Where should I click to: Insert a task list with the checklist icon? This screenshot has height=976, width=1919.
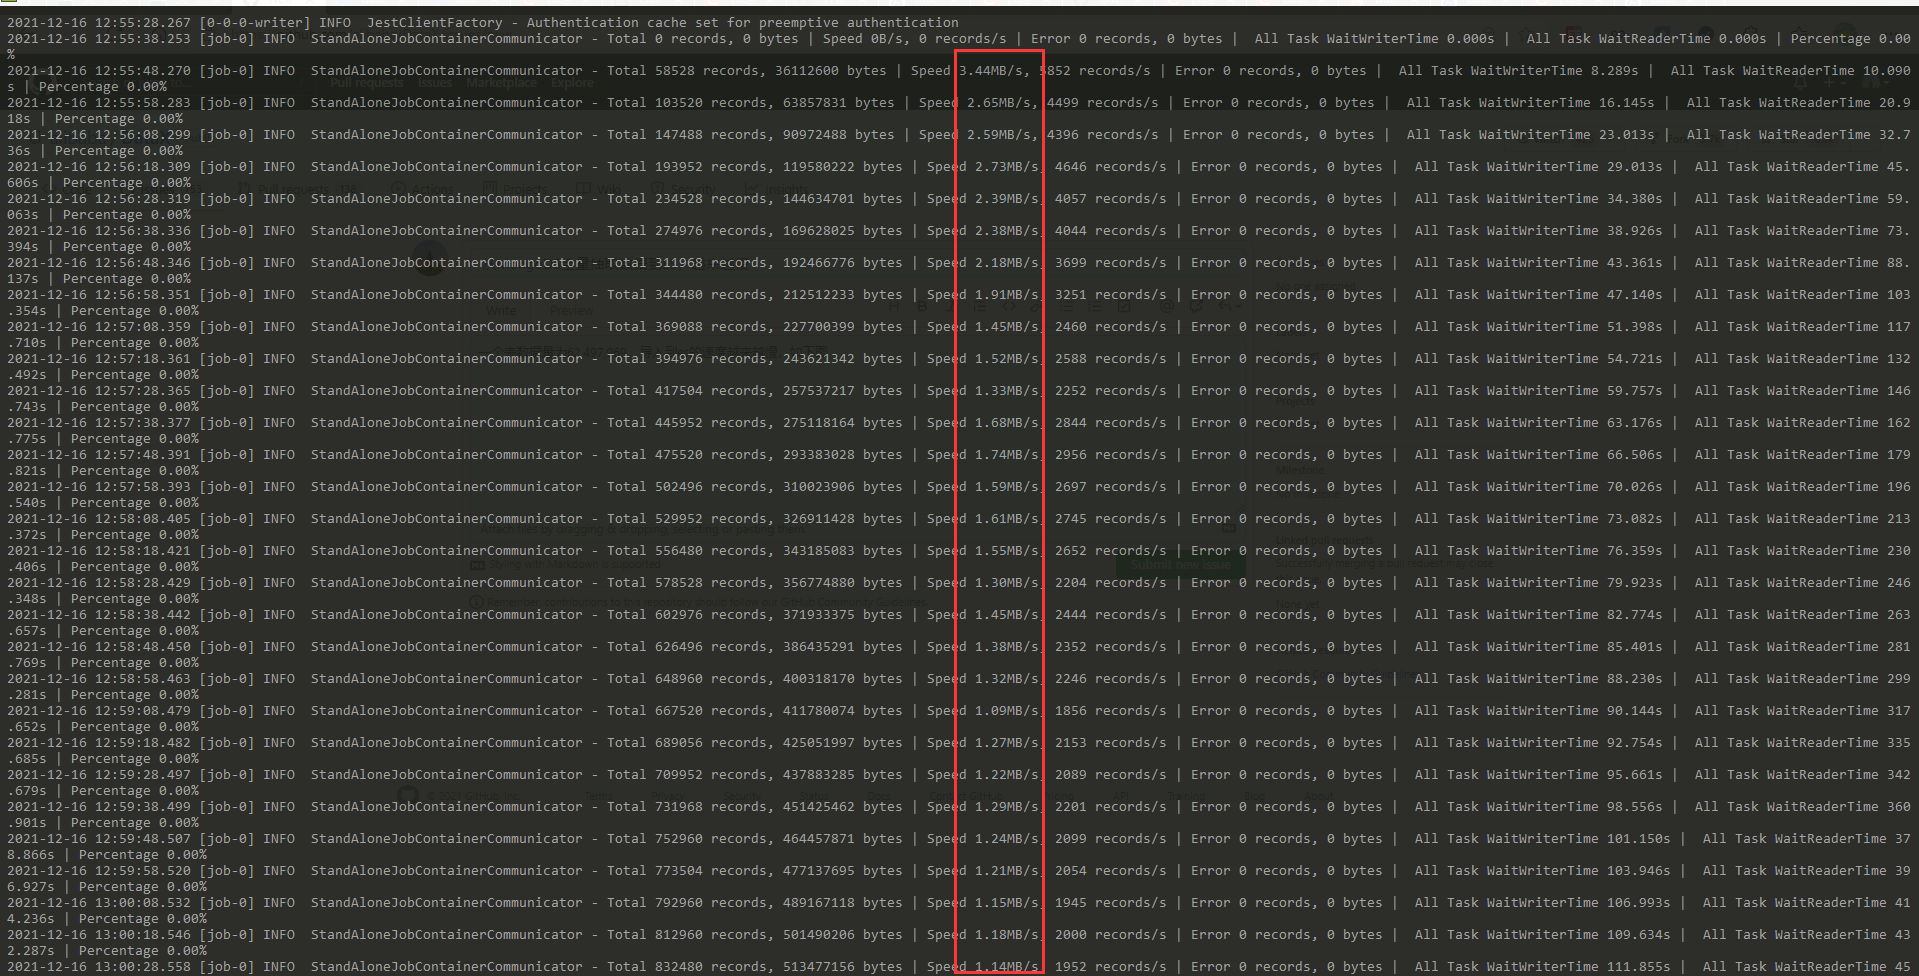pos(1124,308)
